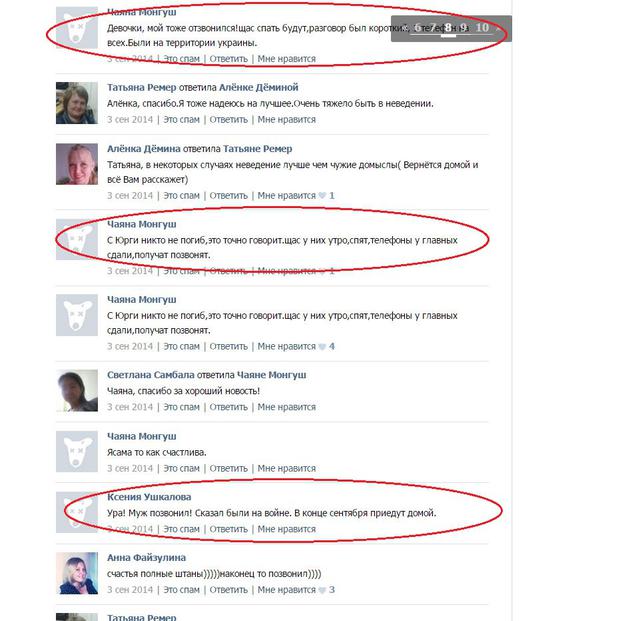Click the heart icon with 4 likes

pos(322,347)
